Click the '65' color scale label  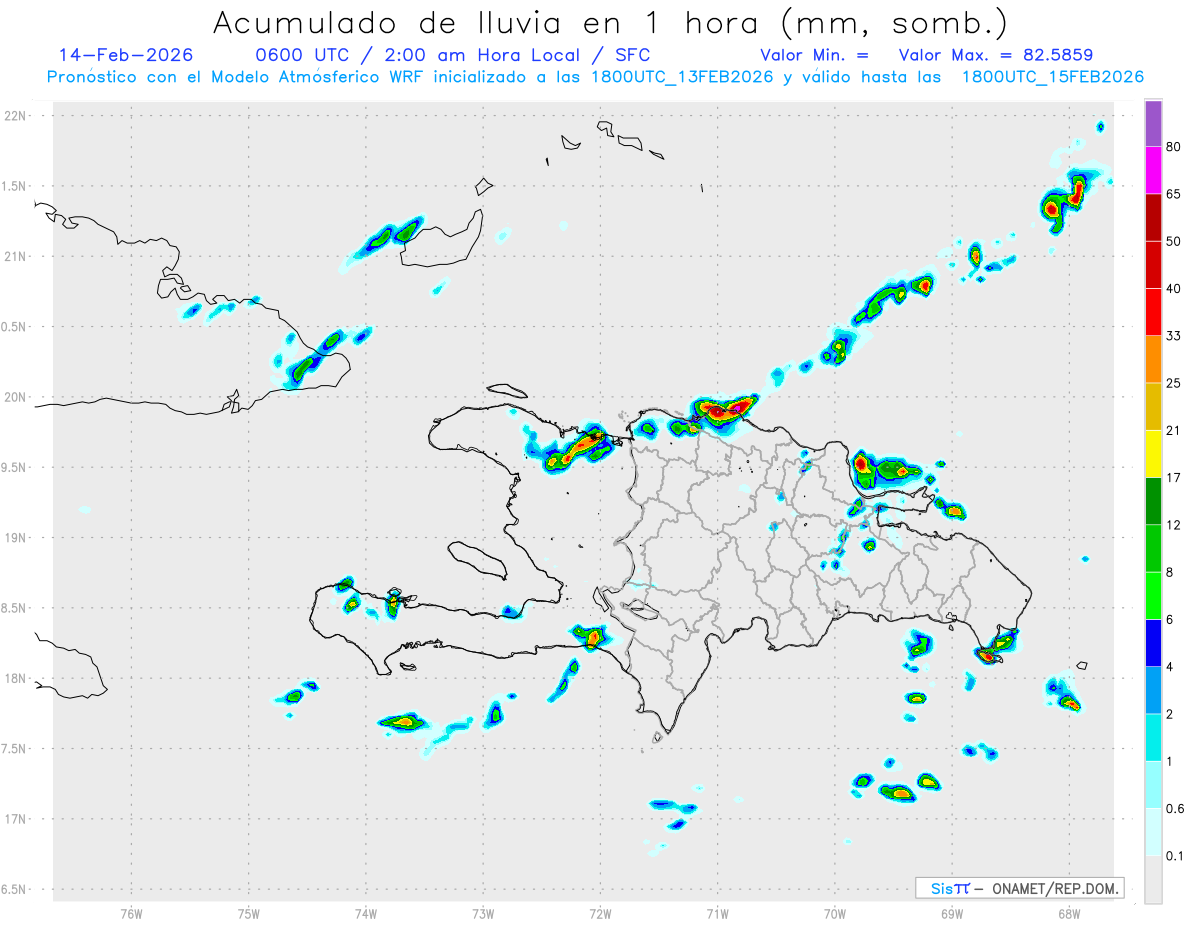point(1174,194)
